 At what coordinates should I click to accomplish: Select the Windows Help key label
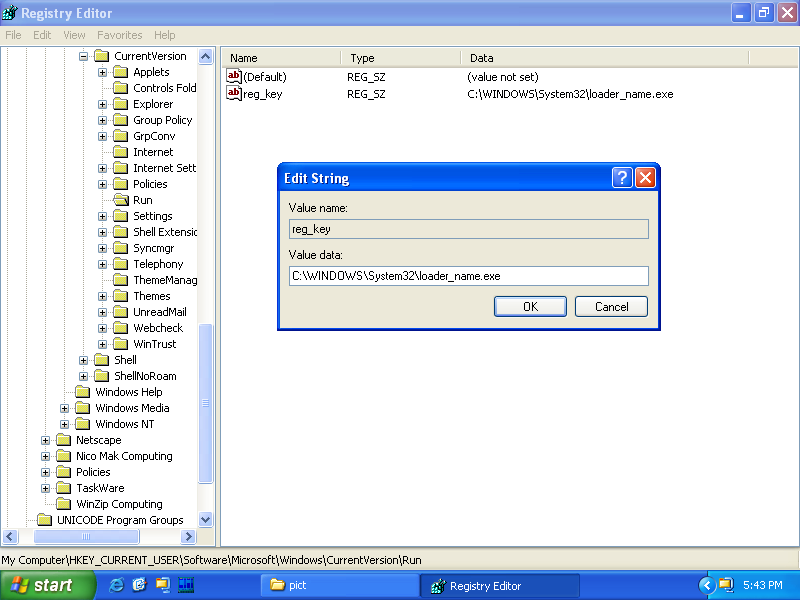click(129, 392)
